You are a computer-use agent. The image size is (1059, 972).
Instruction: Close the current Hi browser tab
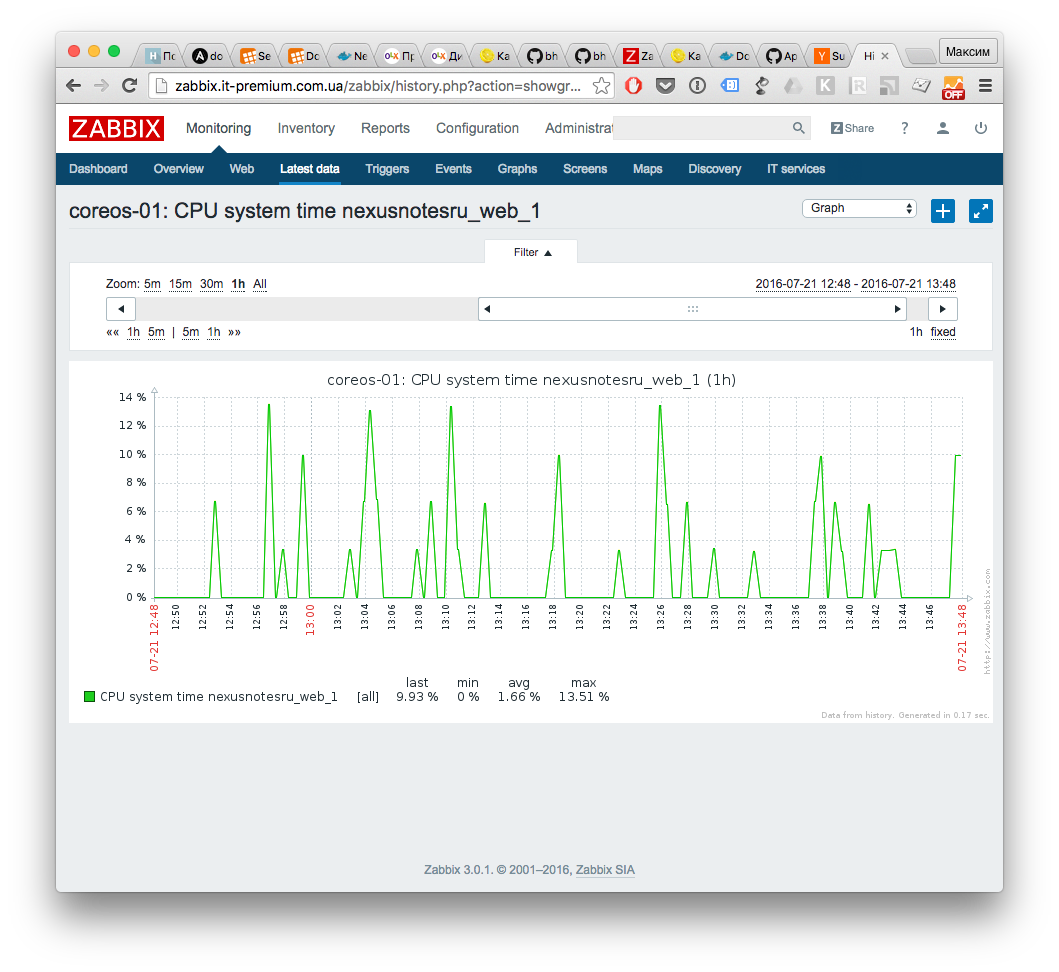coord(885,56)
